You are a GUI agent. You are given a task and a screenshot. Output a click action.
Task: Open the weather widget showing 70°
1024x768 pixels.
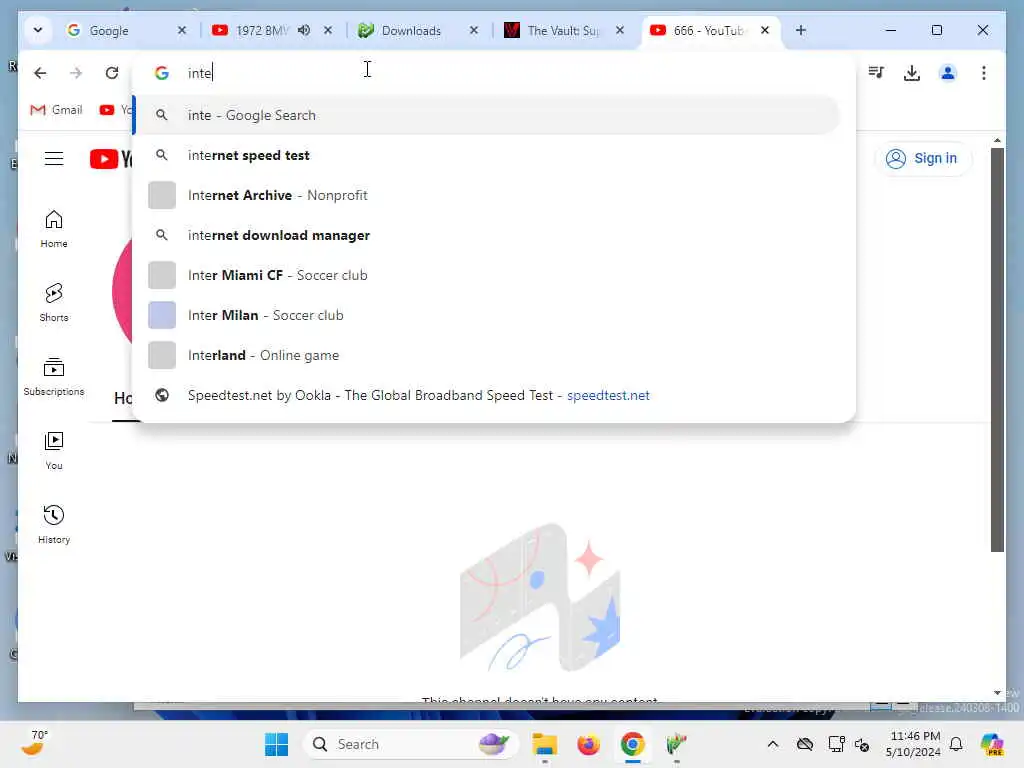[34, 743]
